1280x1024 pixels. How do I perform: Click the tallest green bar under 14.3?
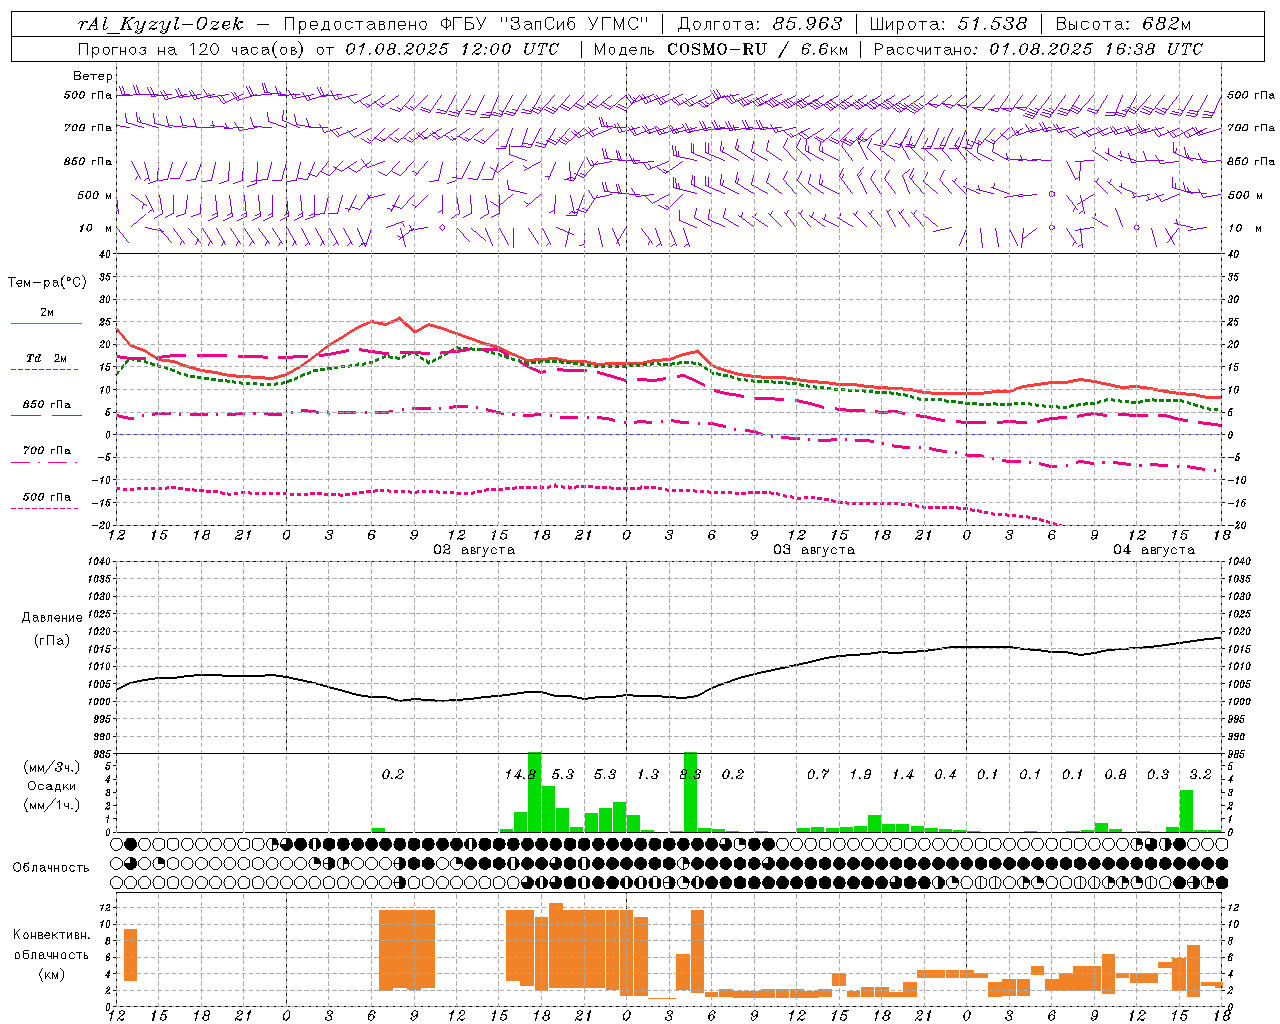click(534, 792)
